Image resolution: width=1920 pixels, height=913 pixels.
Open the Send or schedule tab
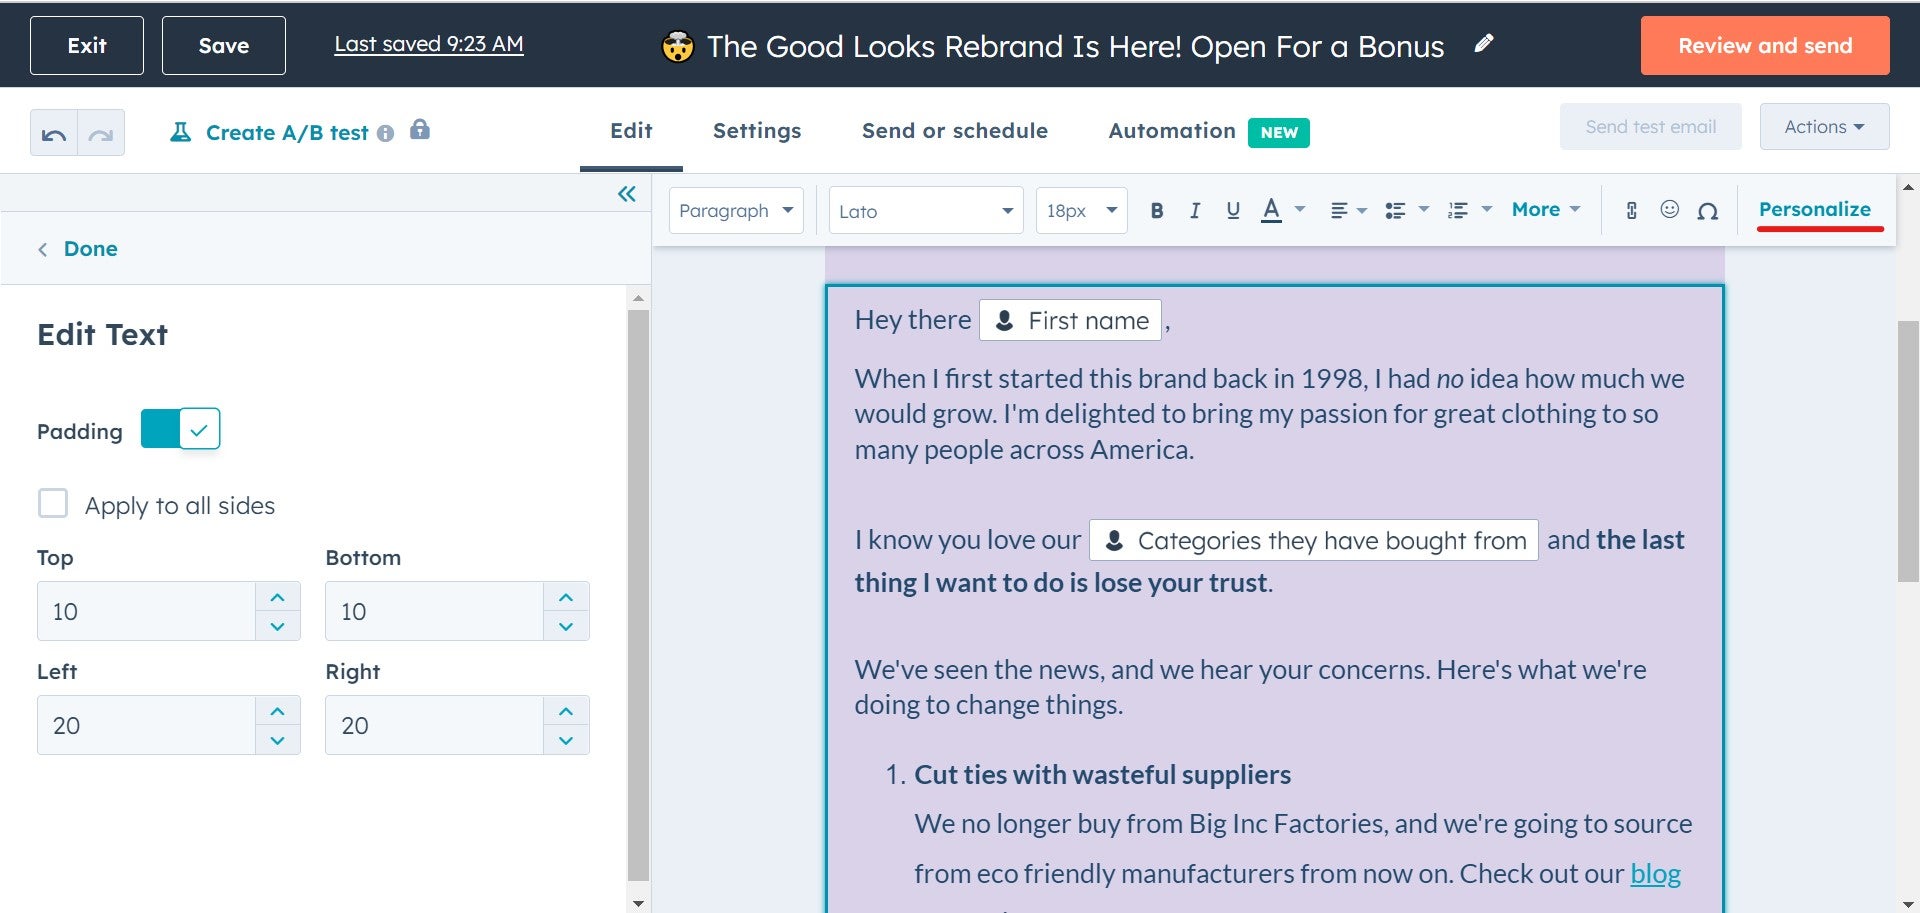[954, 131]
